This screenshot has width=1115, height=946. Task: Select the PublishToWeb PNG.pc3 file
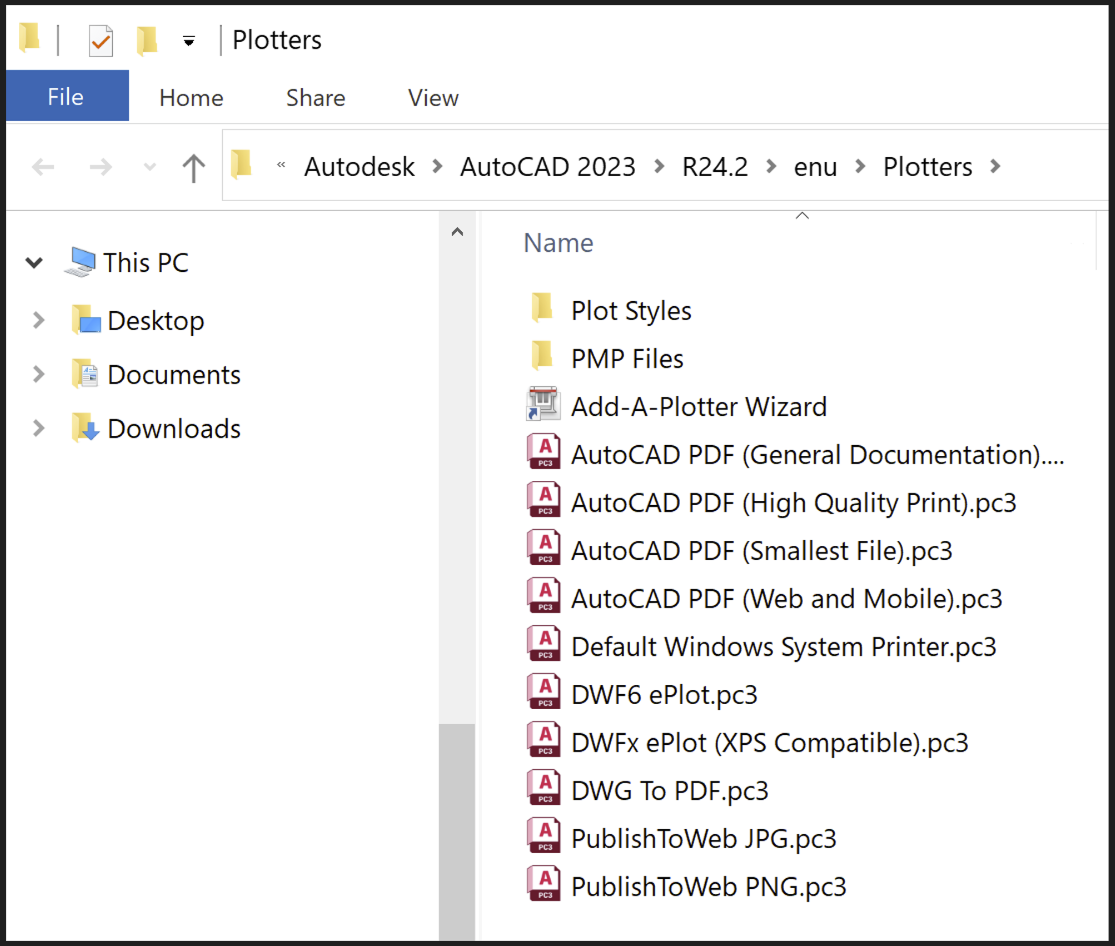click(x=708, y=886)
